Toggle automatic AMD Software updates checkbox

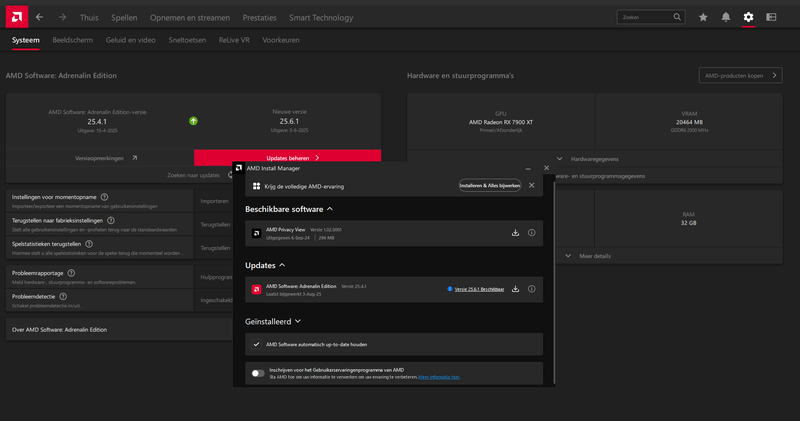click(257, 343)
